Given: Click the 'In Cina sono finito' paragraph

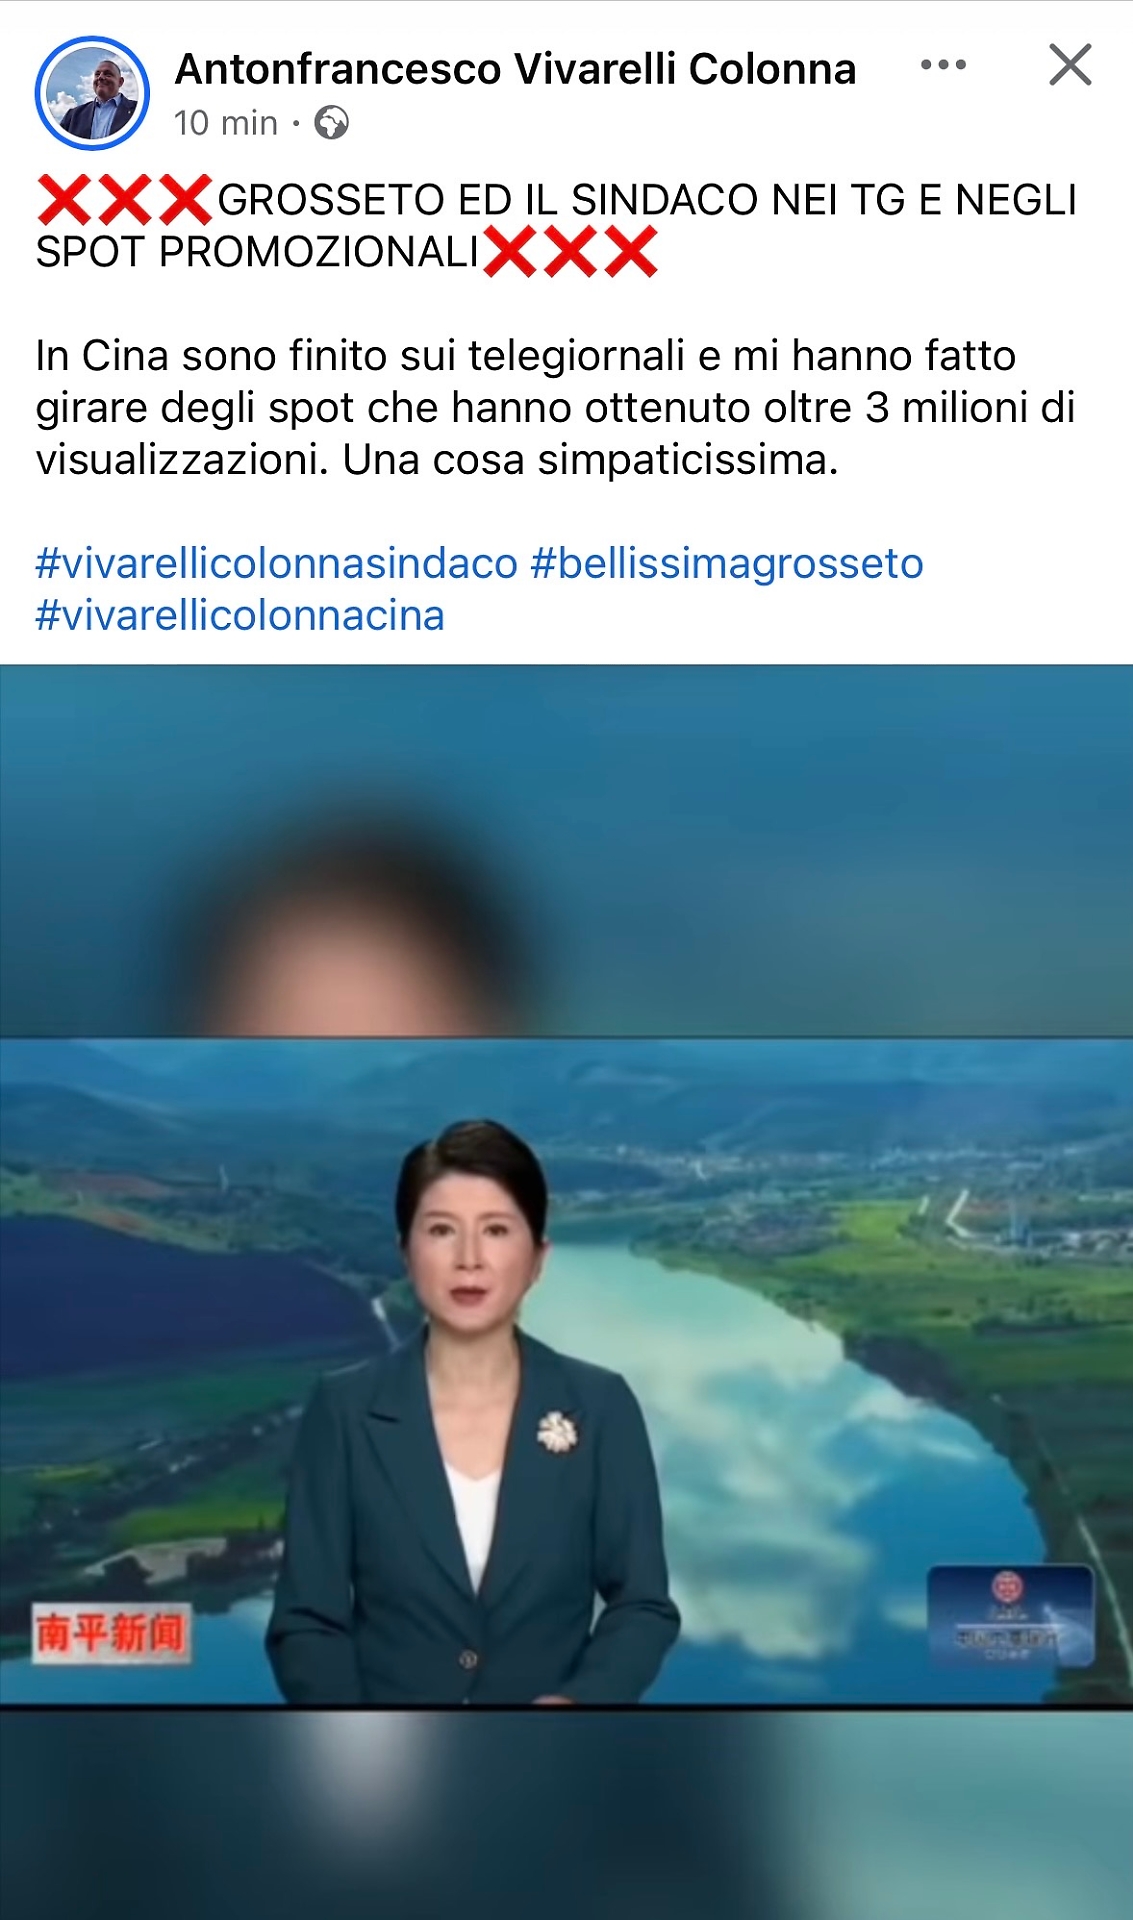Looking at the screenshot, I should click(556, 408).
